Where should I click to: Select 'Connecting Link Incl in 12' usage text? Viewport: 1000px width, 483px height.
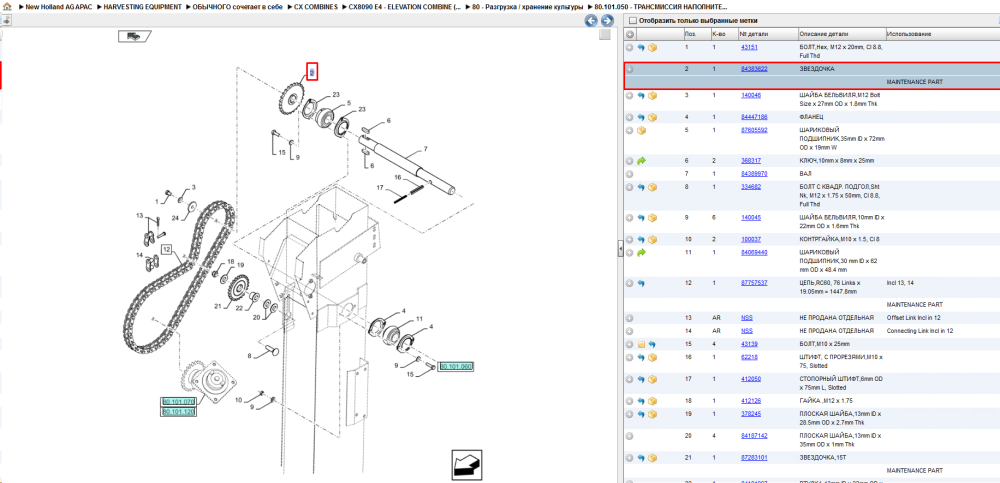920,331
